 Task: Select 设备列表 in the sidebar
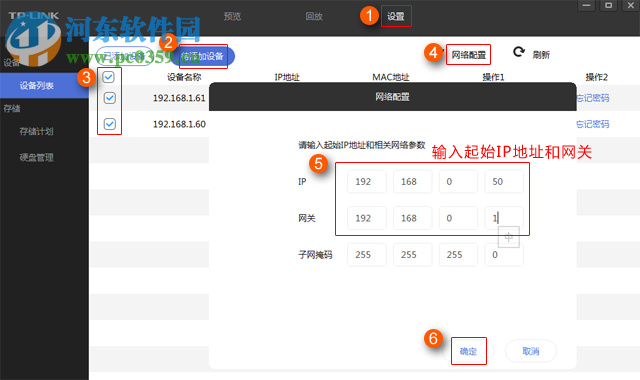click(44, 86)
